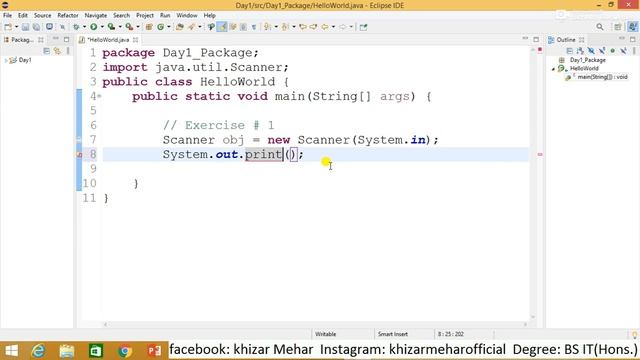
Task: Create a new Java class with green C icon
Action: pos(160,27)
